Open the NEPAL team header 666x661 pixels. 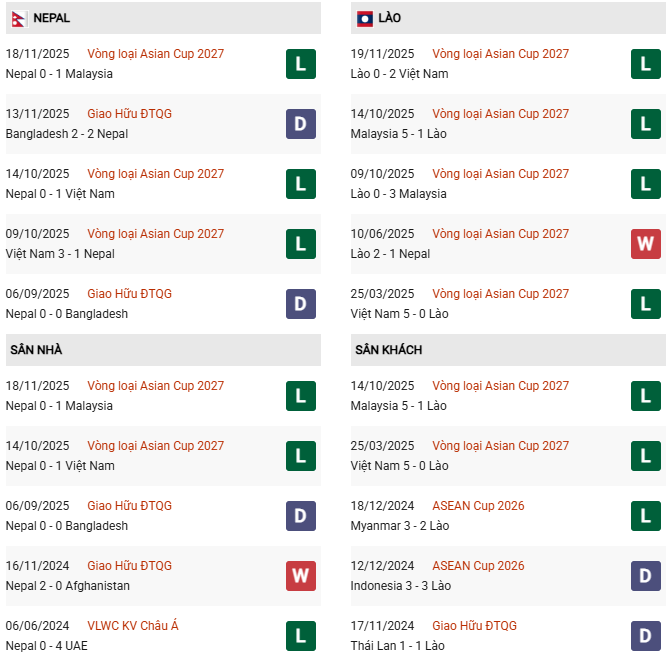click(x=51, y=18)
